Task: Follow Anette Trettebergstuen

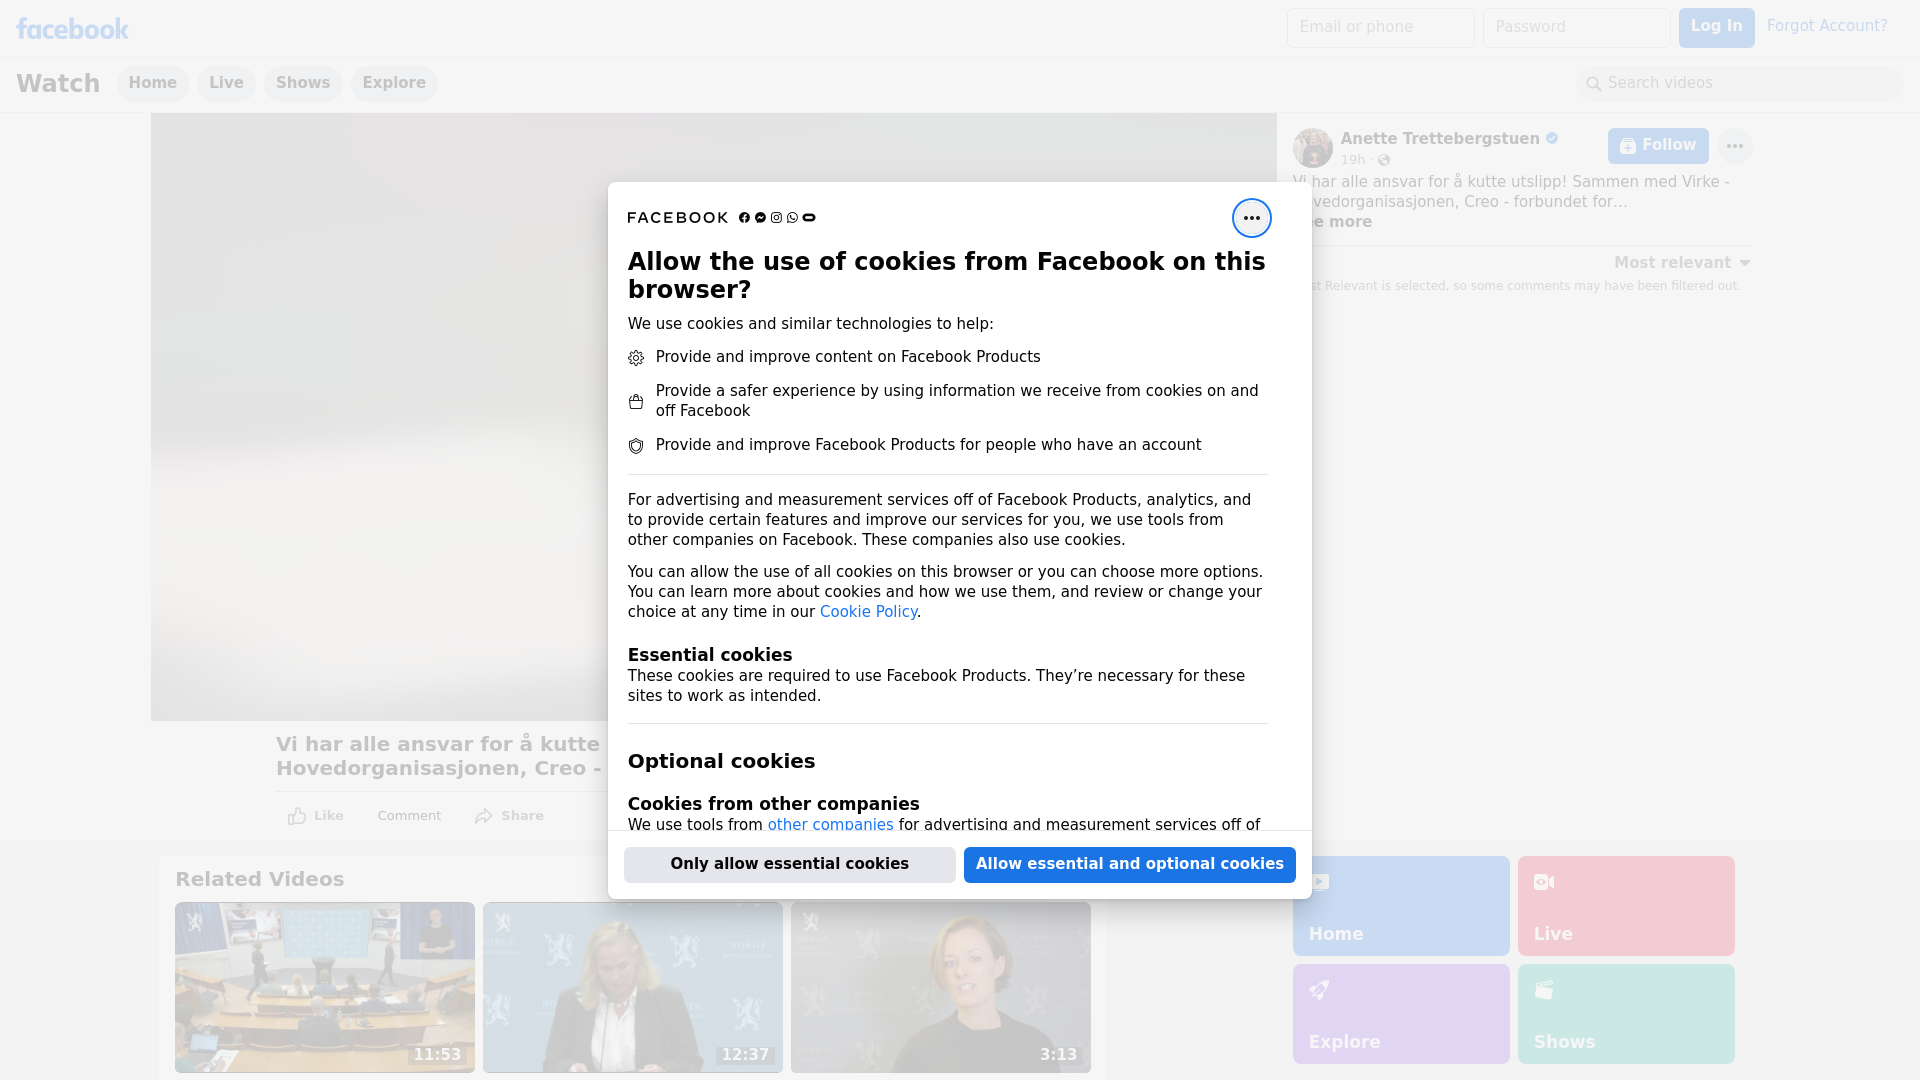Action: (x=1658, y=146)
